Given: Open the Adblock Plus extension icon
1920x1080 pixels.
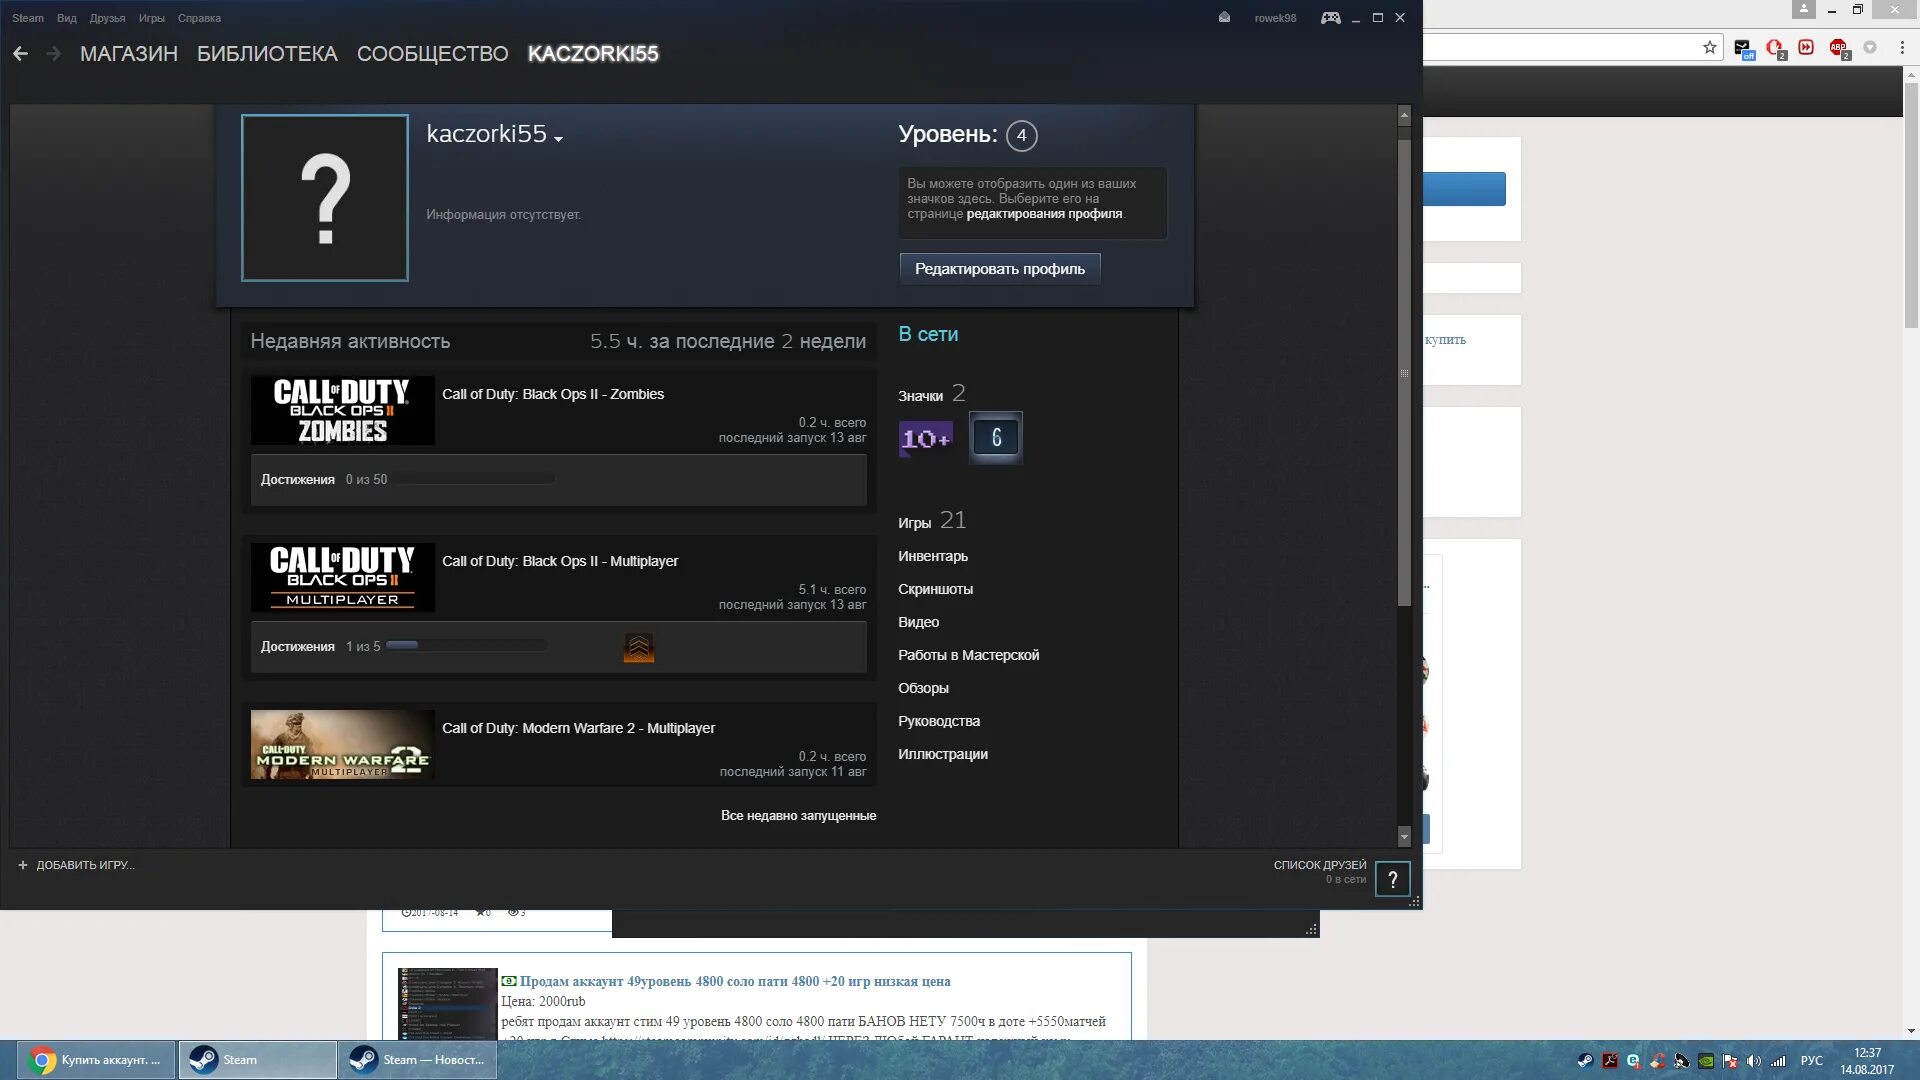Looking at the screenshot, I should (1839, 48).
